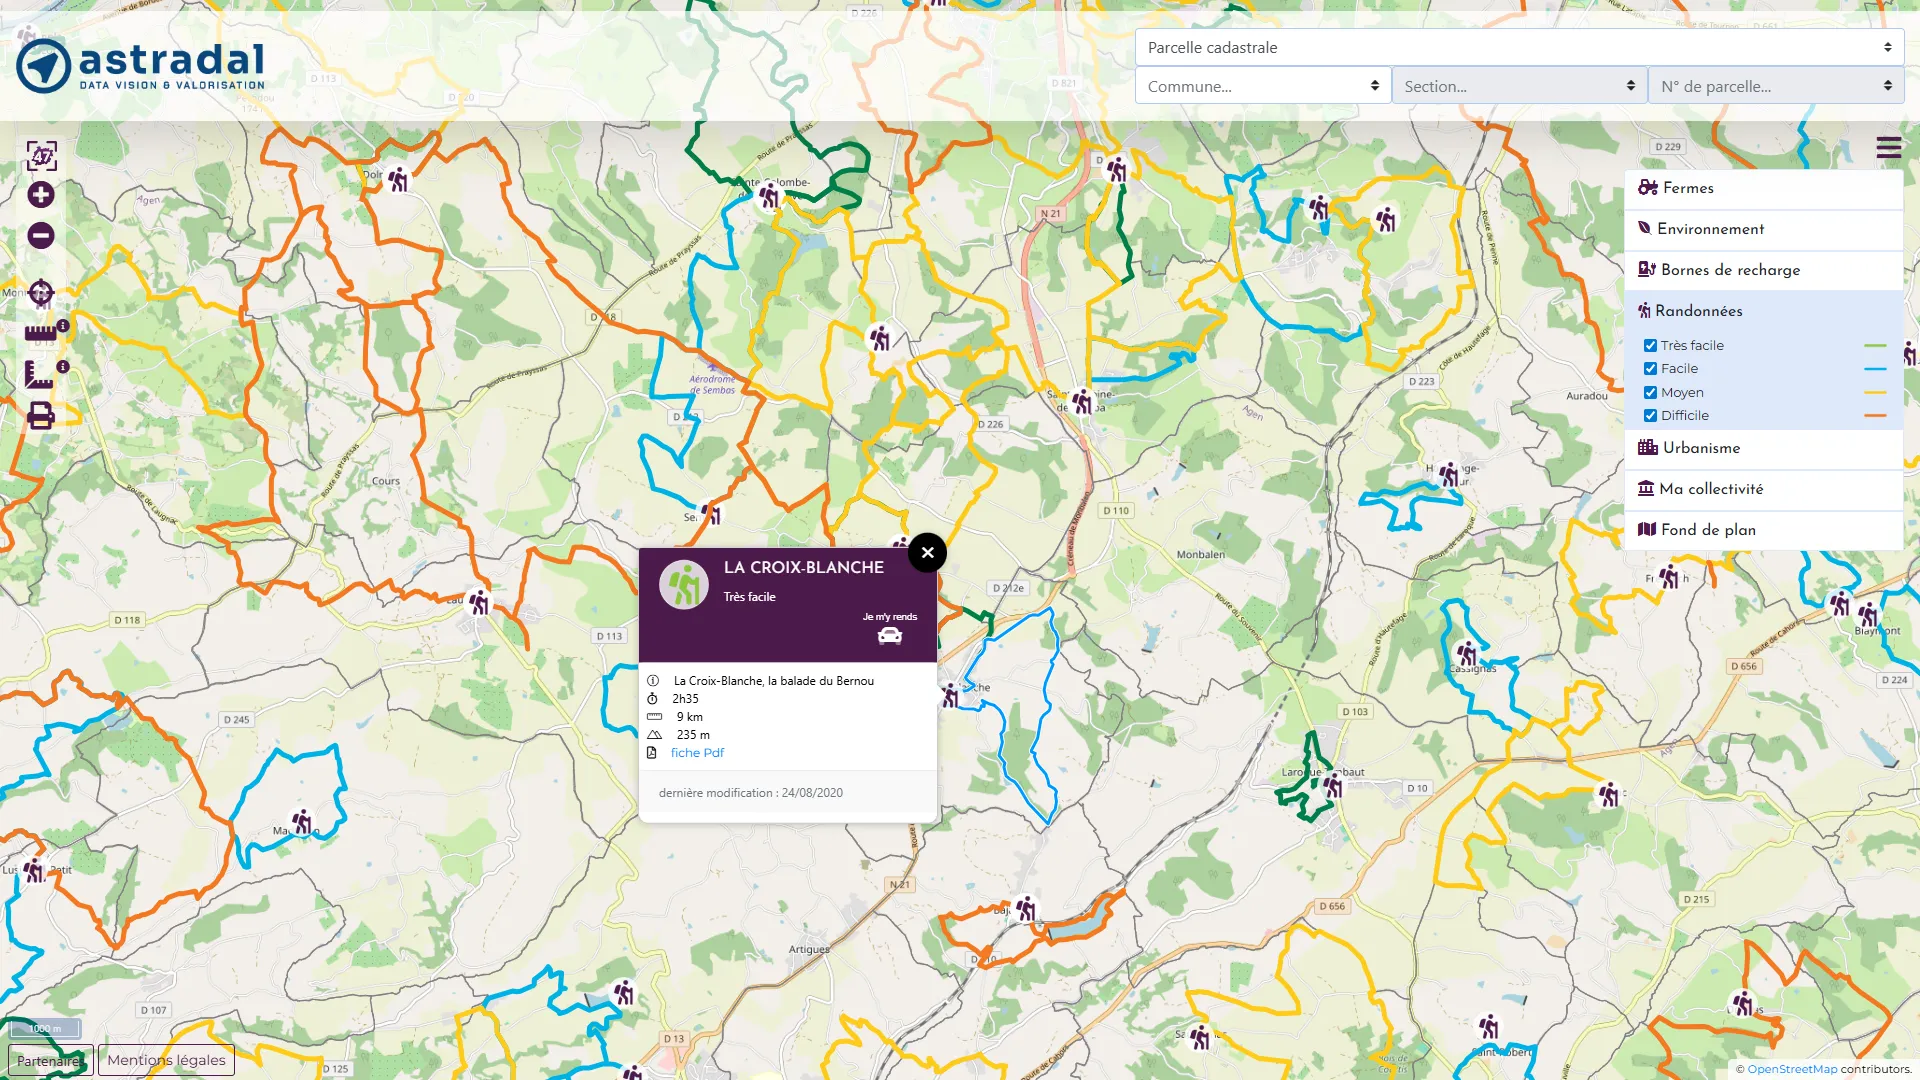The height and width of the screenshot is (1080, 1920).
Task: Disable the Moyen hiking difficulty checkbox
Action: (1650, 392)
